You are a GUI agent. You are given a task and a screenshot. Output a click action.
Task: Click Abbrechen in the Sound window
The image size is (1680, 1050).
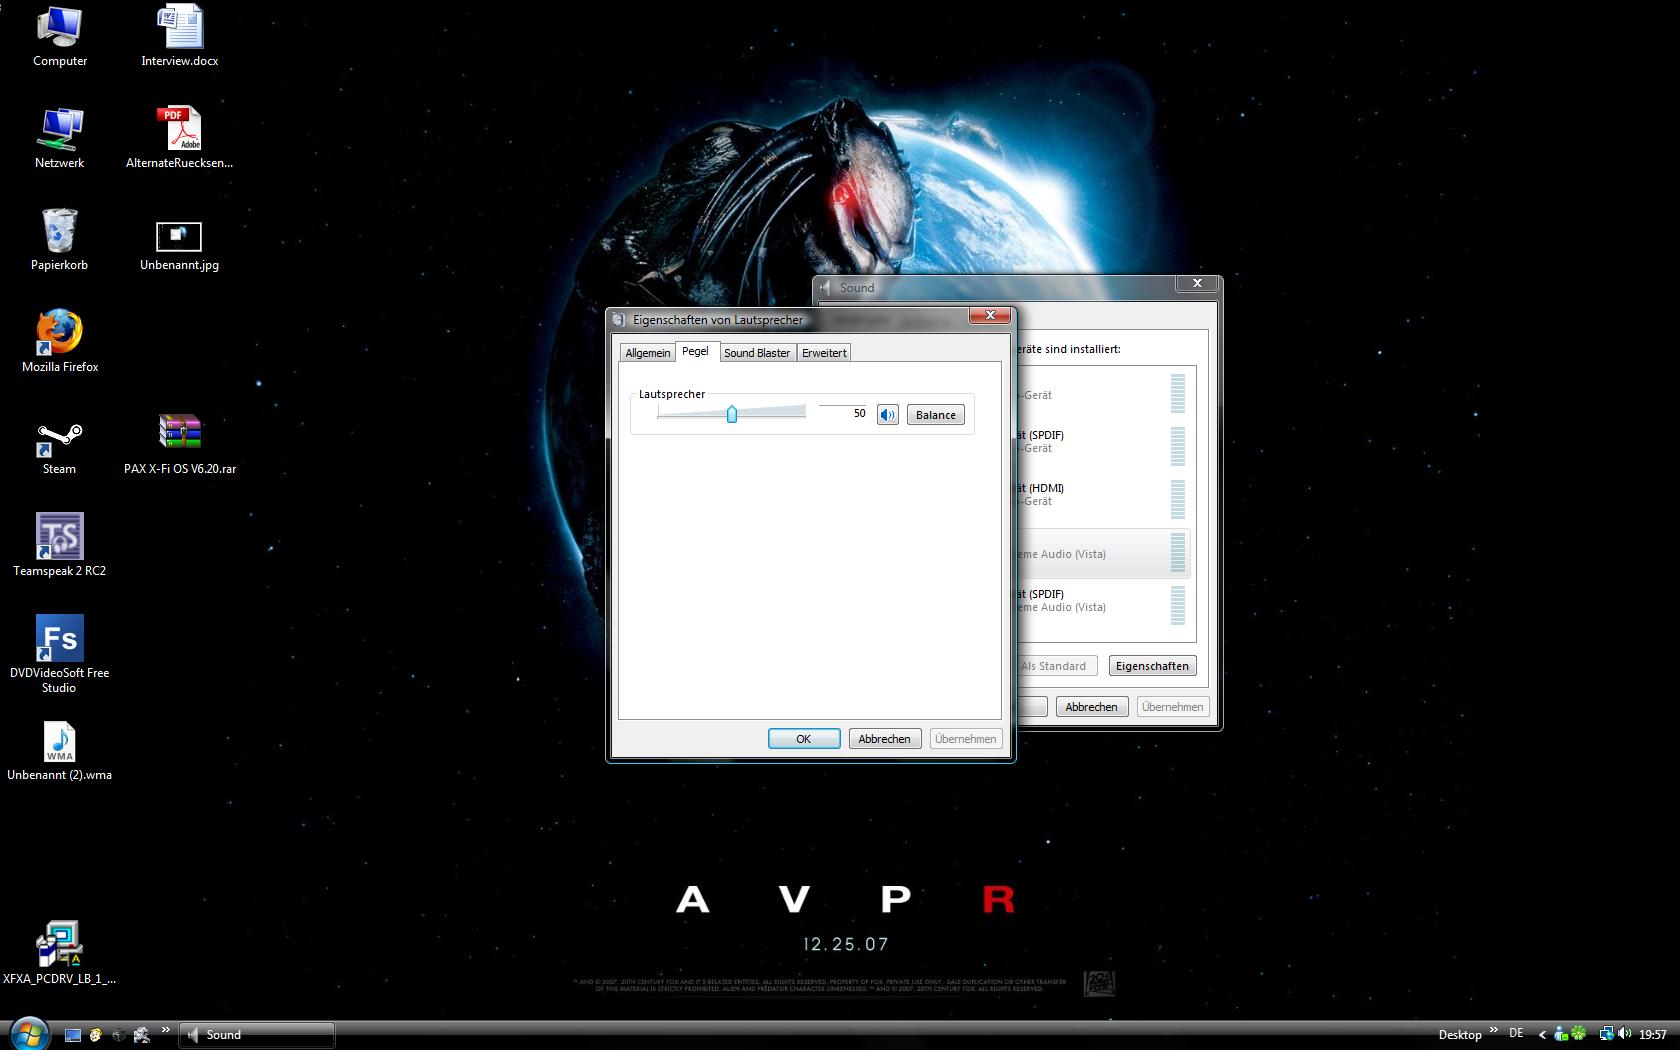[1091, 707]
